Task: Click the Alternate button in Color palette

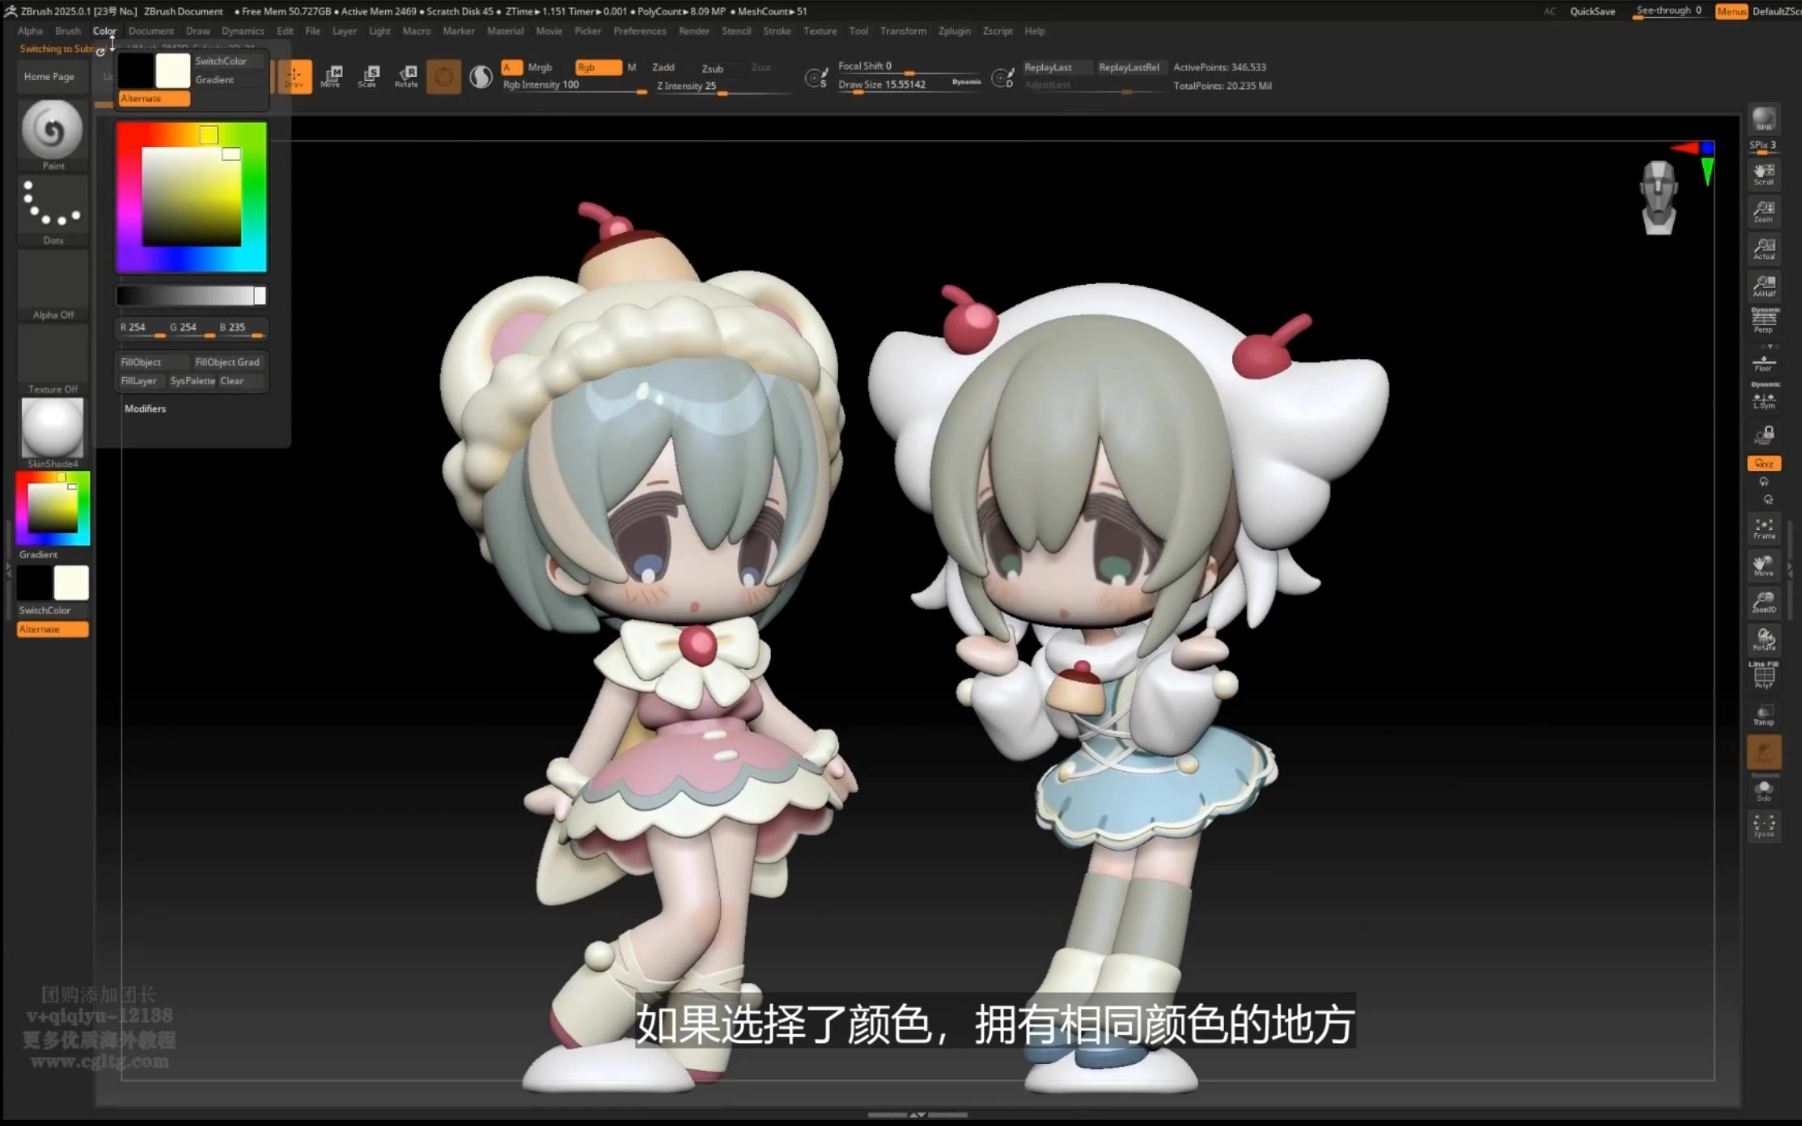Action: pyautogui.click(x=154, y=98)
